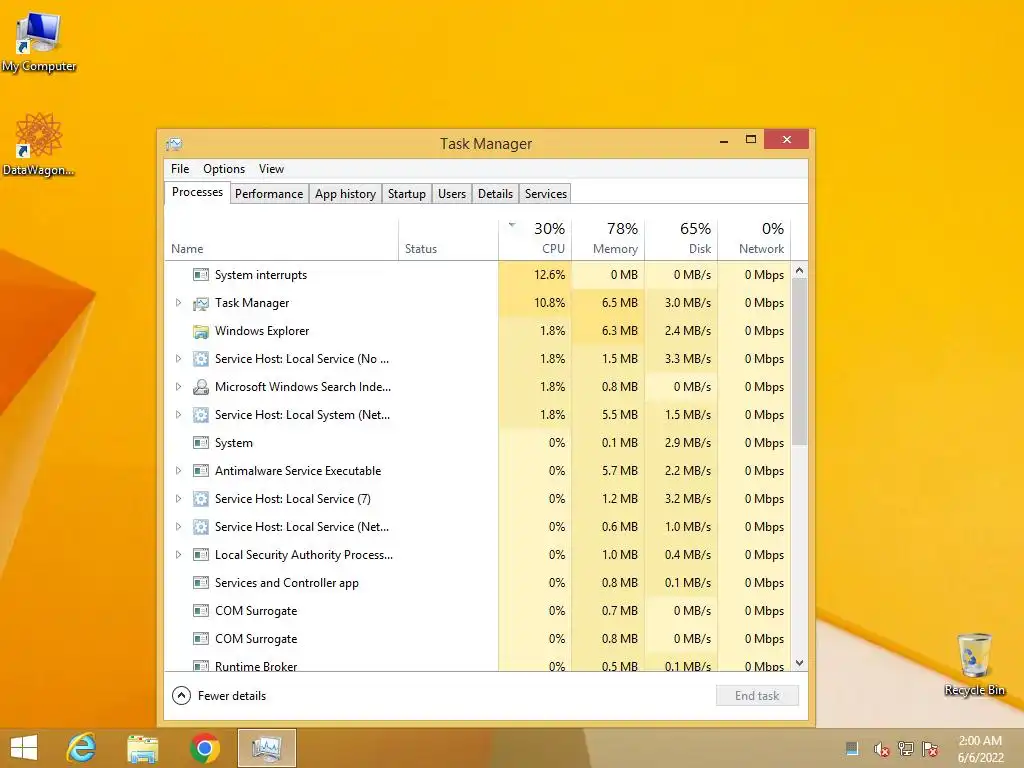This screenshot has width=1024, height=768.
Task: Click the Windows Explorer folder icon
Action: point(201,331)
